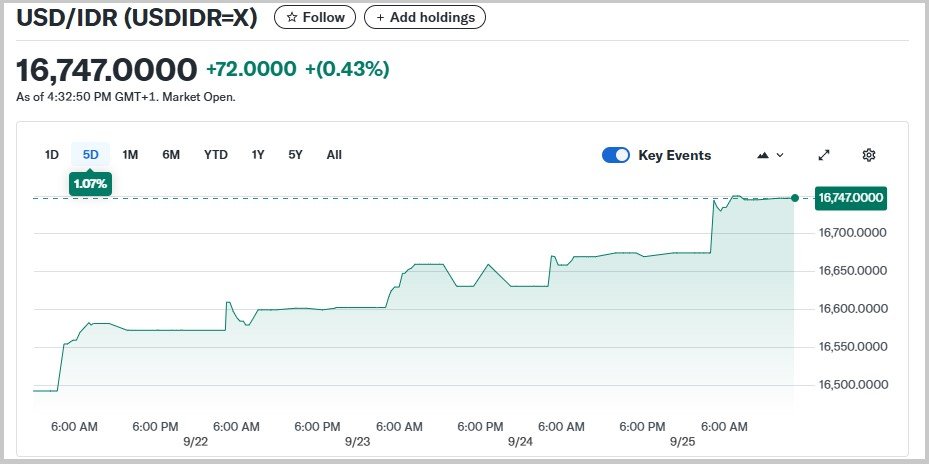Toggle the Key Events switch
Screen dimensions: 929x464
[616, 155]
